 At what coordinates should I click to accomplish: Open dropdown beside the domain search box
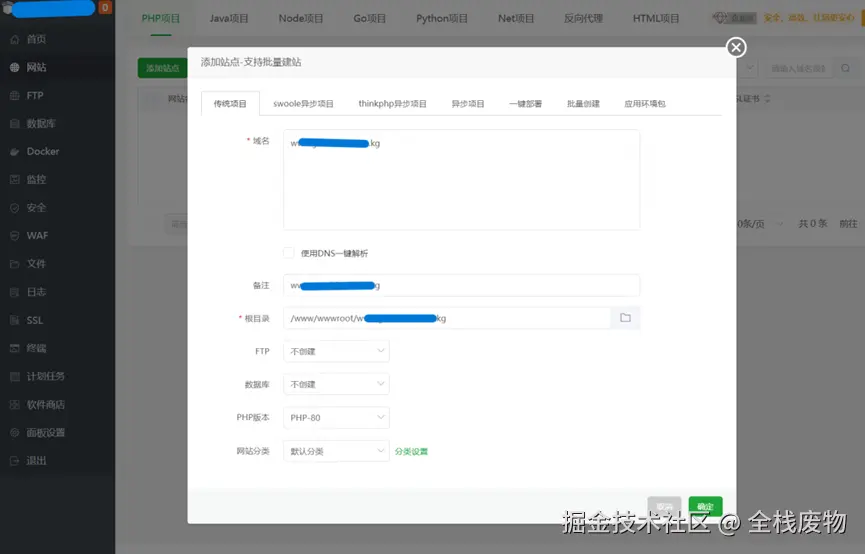749,68
